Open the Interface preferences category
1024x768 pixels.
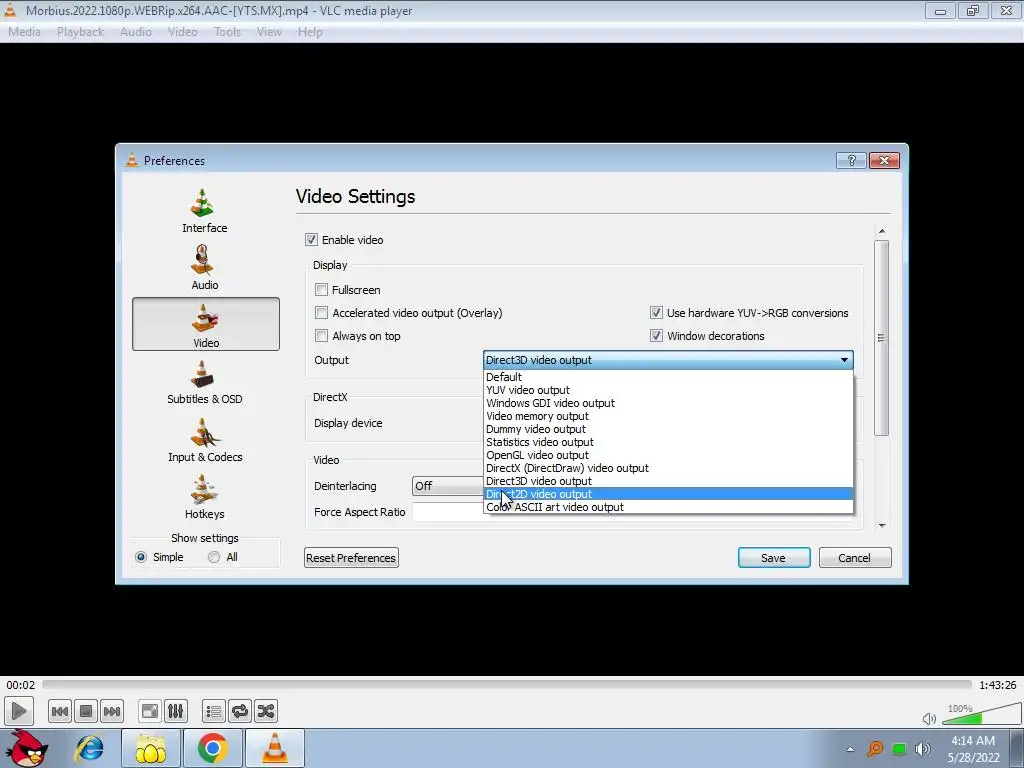[205, 210]
